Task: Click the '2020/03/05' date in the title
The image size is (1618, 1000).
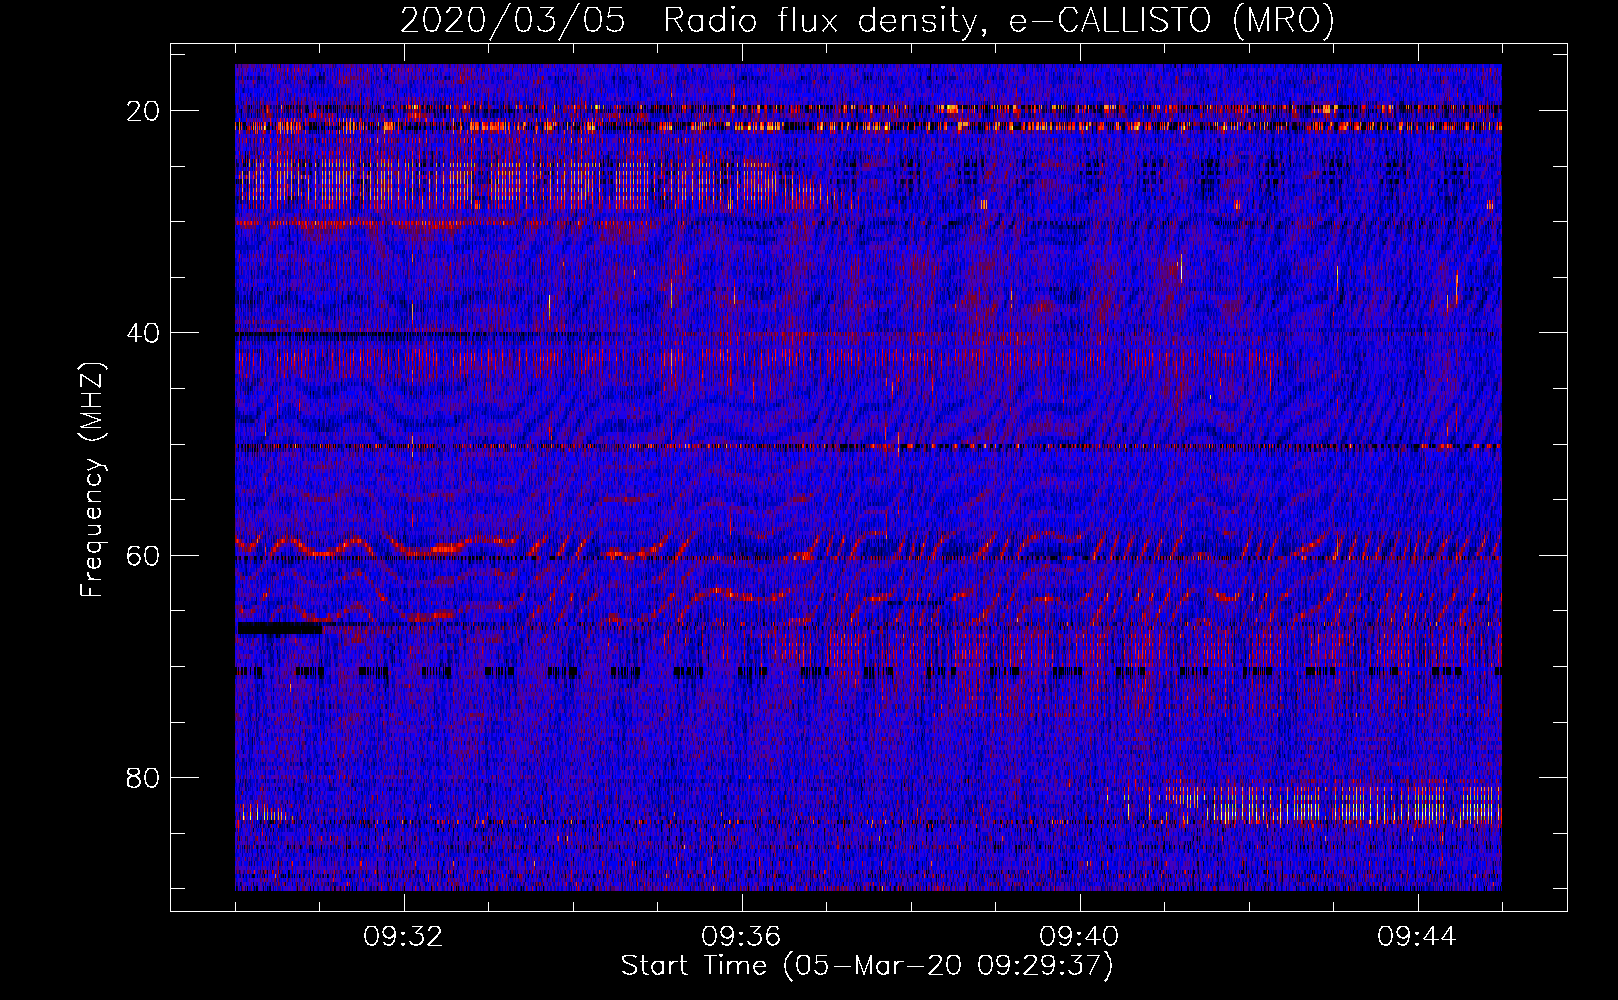Action: (513, 20)
